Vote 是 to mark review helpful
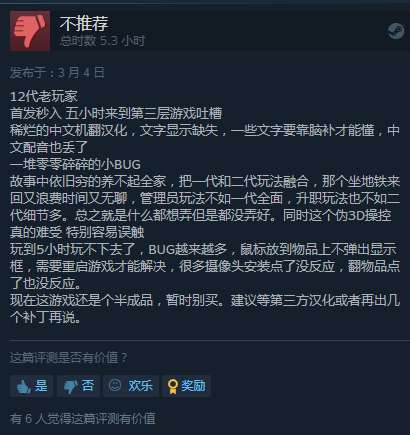 pos(31,386)
